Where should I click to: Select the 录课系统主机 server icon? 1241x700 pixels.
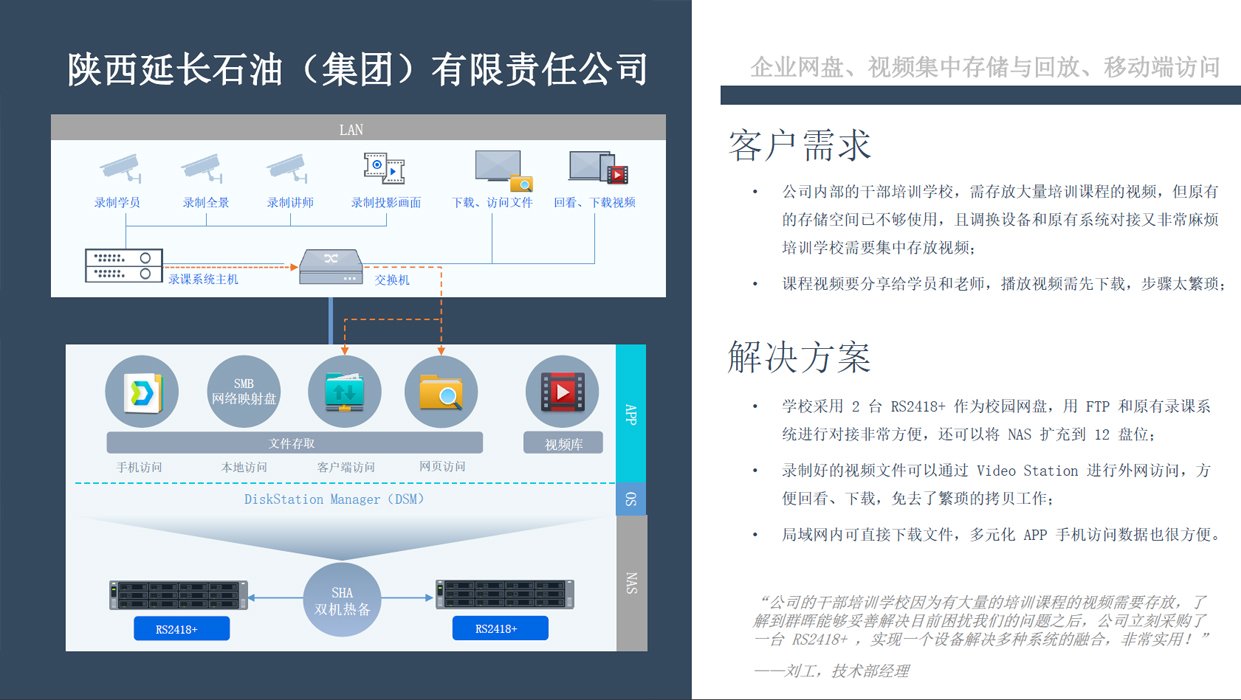123,265
